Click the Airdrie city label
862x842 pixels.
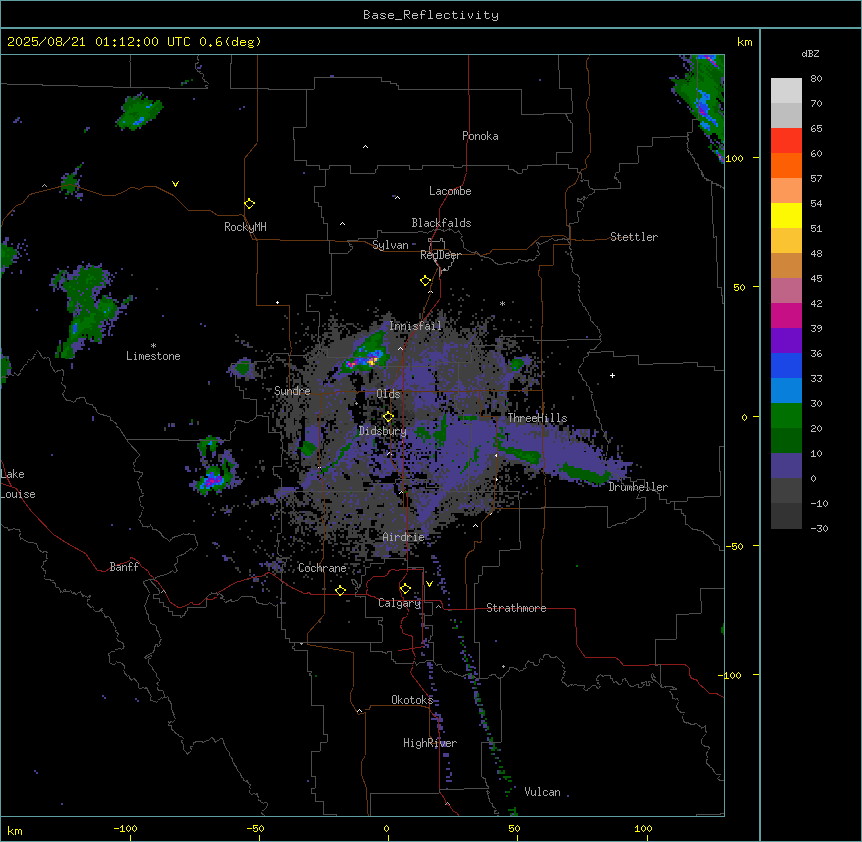click(404, 537)
